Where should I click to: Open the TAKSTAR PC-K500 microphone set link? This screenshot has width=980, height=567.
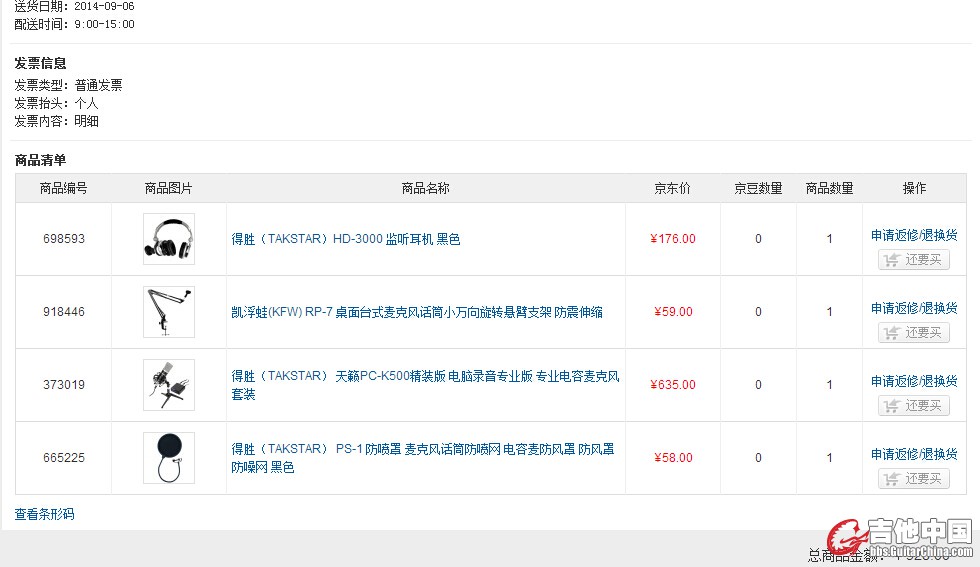(425, 384)
